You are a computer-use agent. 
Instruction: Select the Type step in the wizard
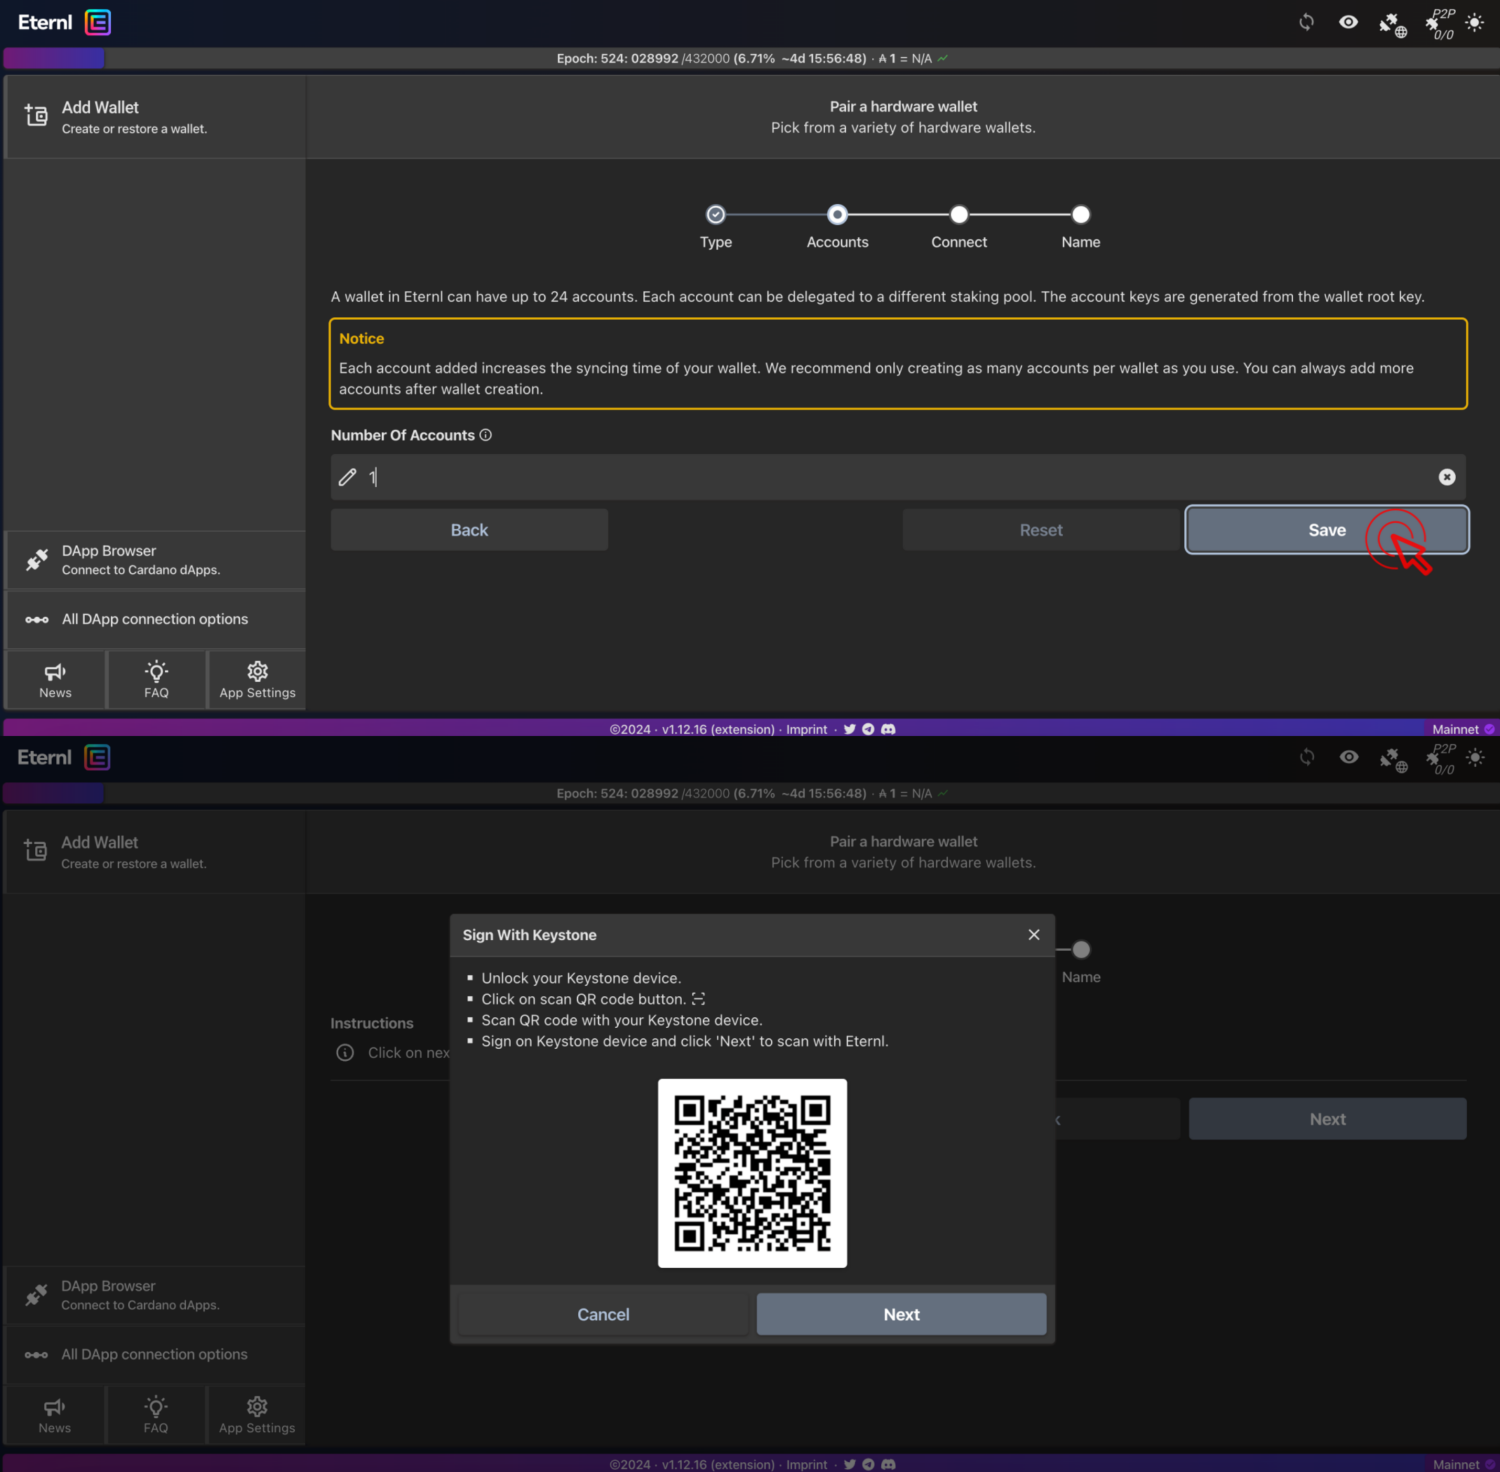715,215
